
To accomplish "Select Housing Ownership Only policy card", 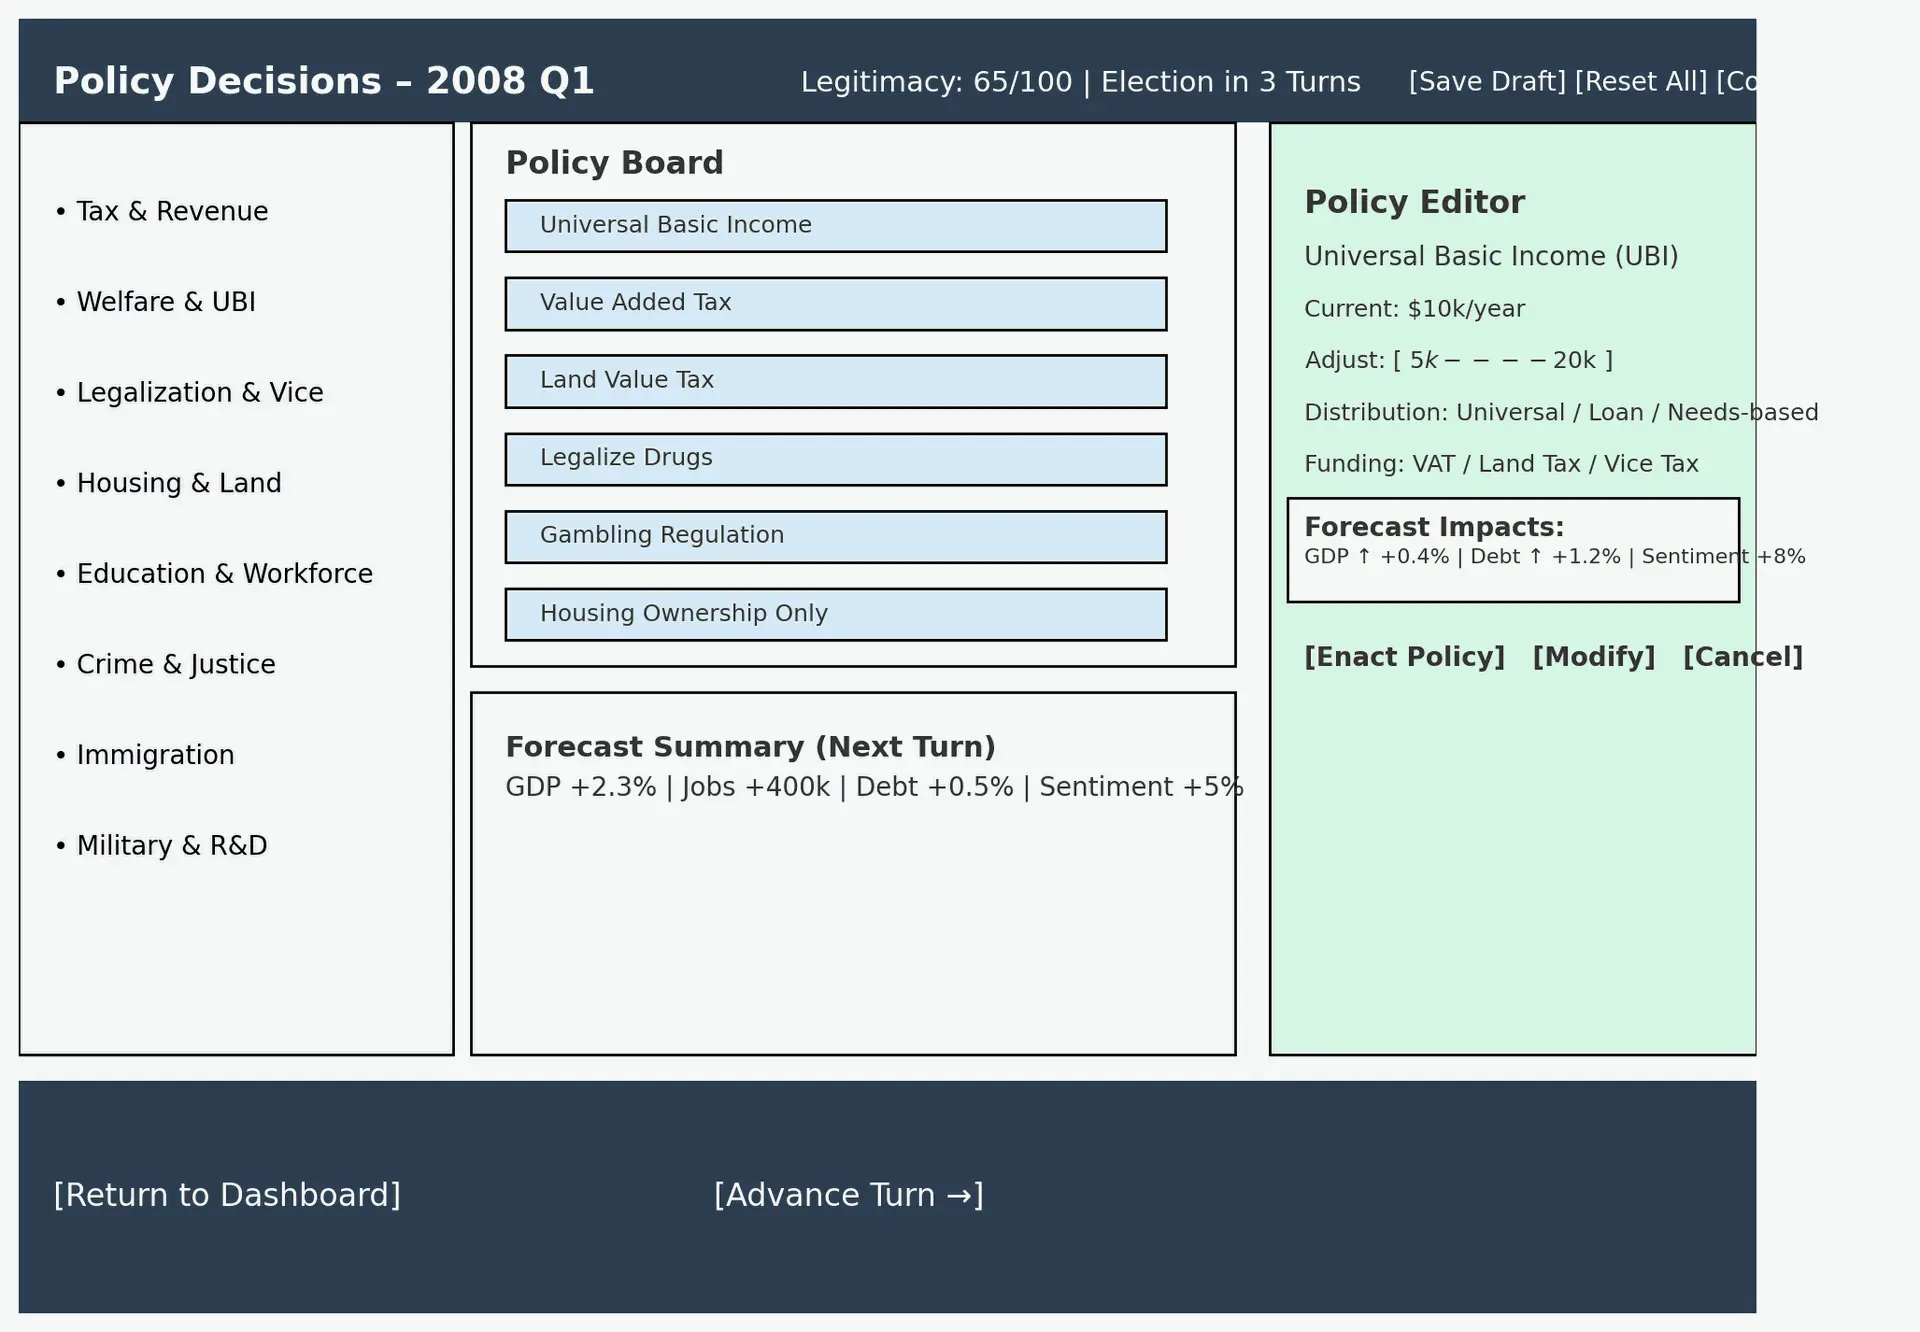I will click(x=836, y=614).
